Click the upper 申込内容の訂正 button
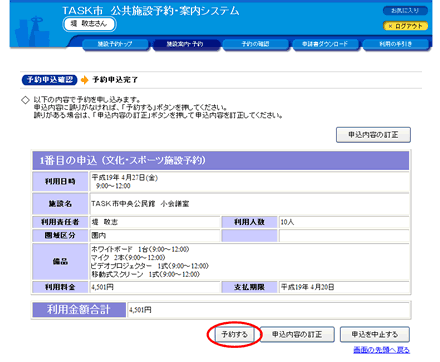 pos(373,135)
